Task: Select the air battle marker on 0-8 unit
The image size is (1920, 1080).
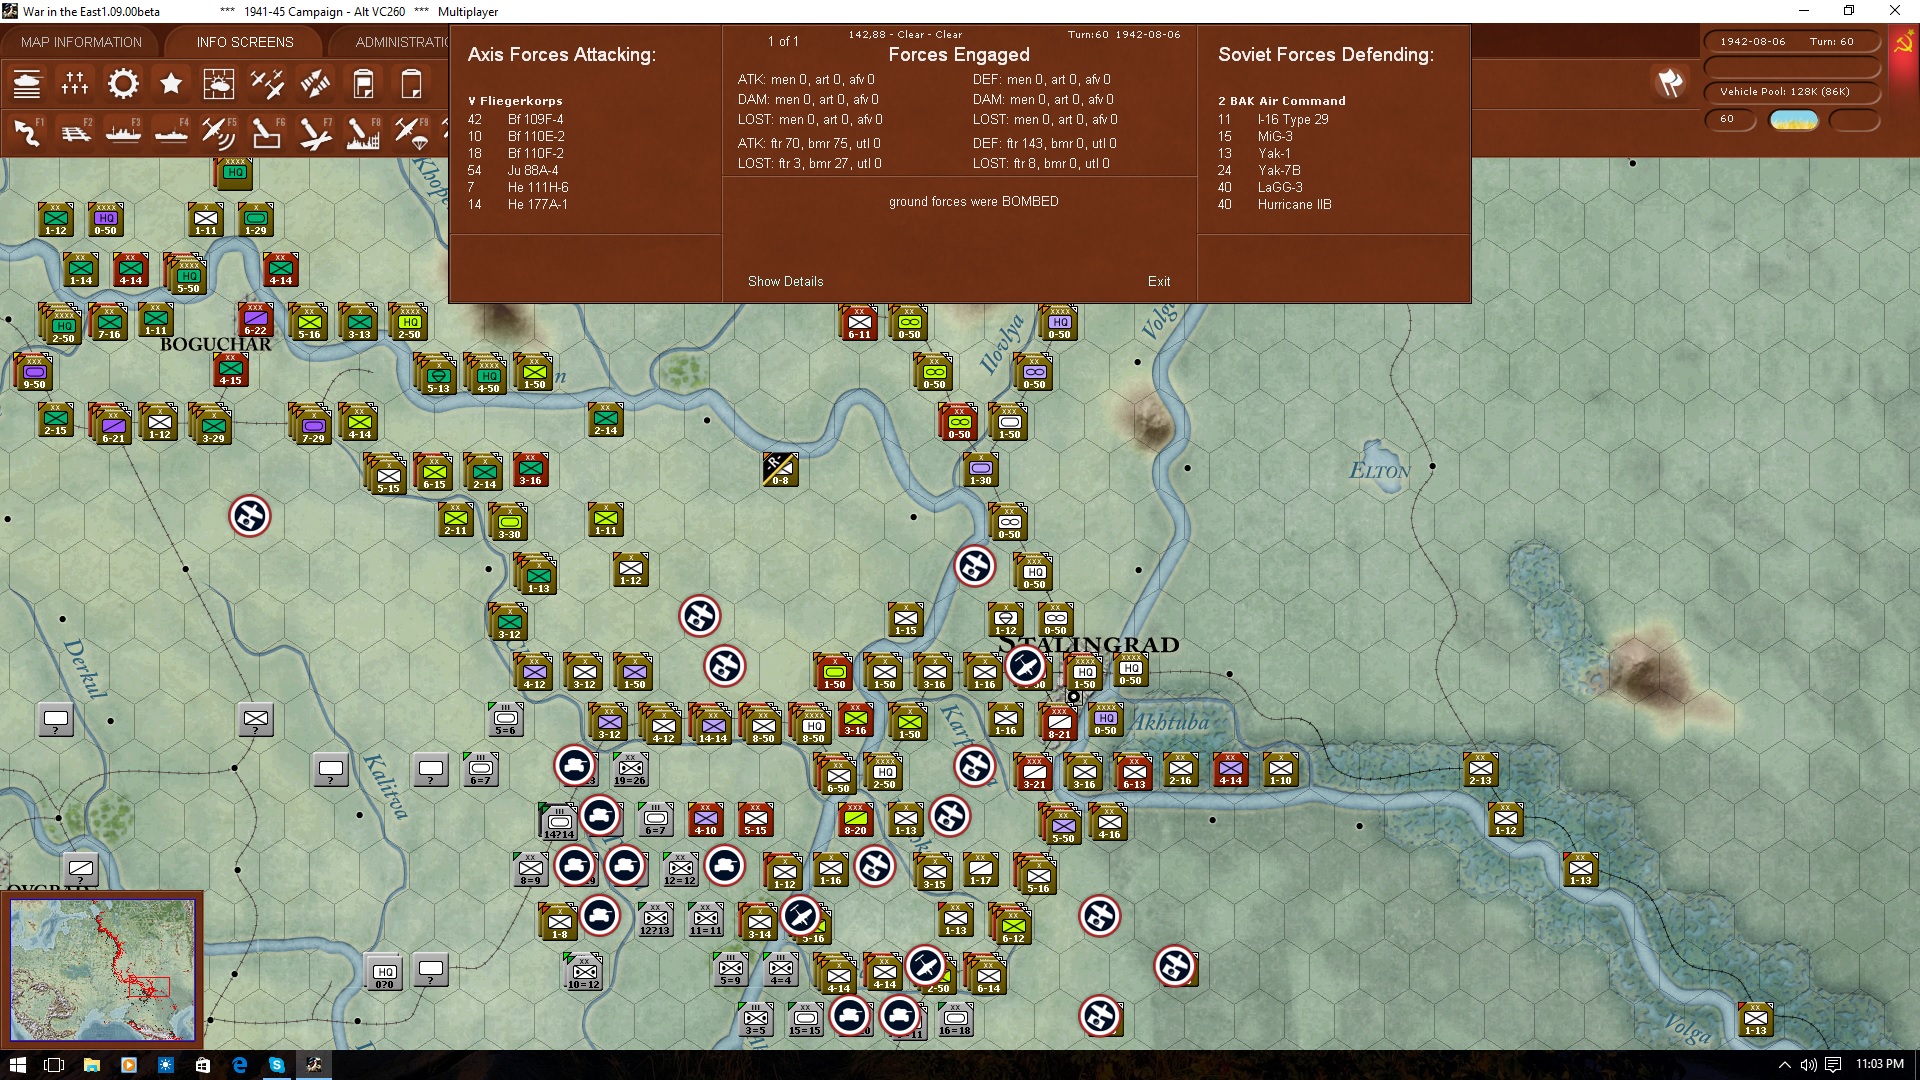Action: [x=780, y=468]
